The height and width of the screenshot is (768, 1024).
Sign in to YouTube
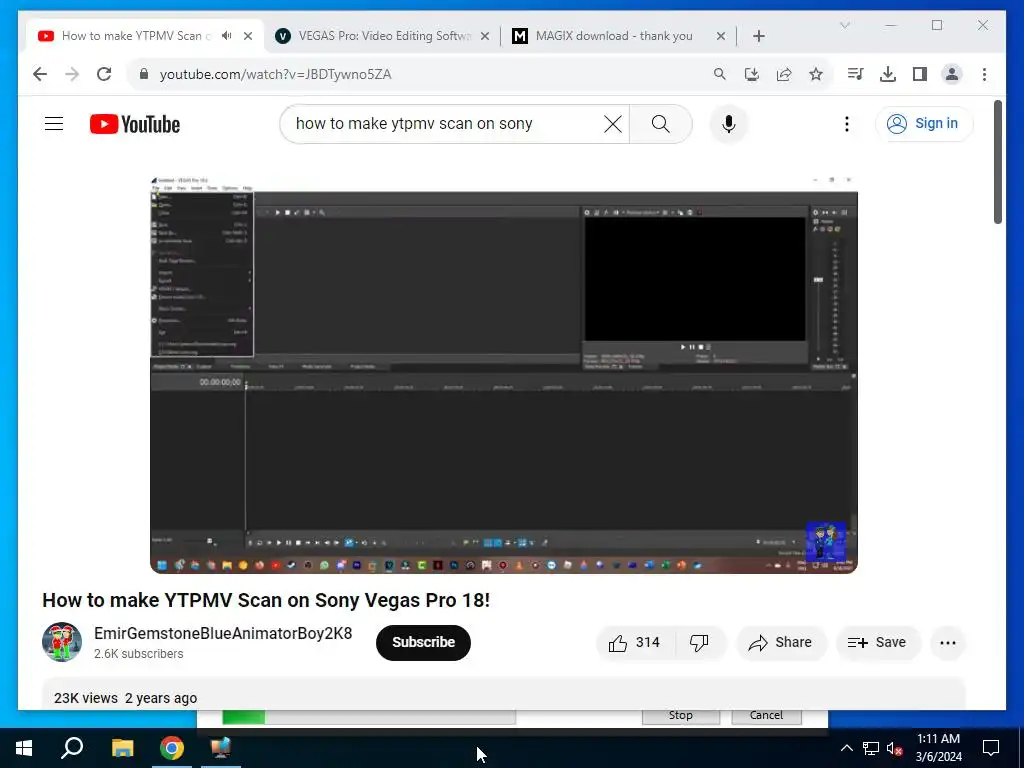point(924,123)
